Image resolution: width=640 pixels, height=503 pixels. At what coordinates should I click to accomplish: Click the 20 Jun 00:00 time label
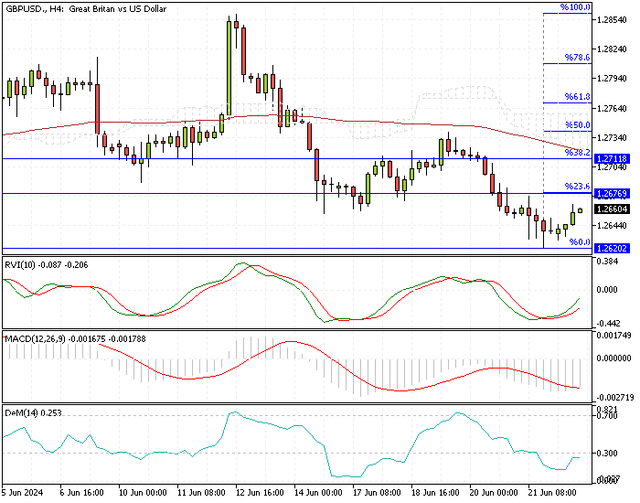pyautogui.click(x=494, y=493)
